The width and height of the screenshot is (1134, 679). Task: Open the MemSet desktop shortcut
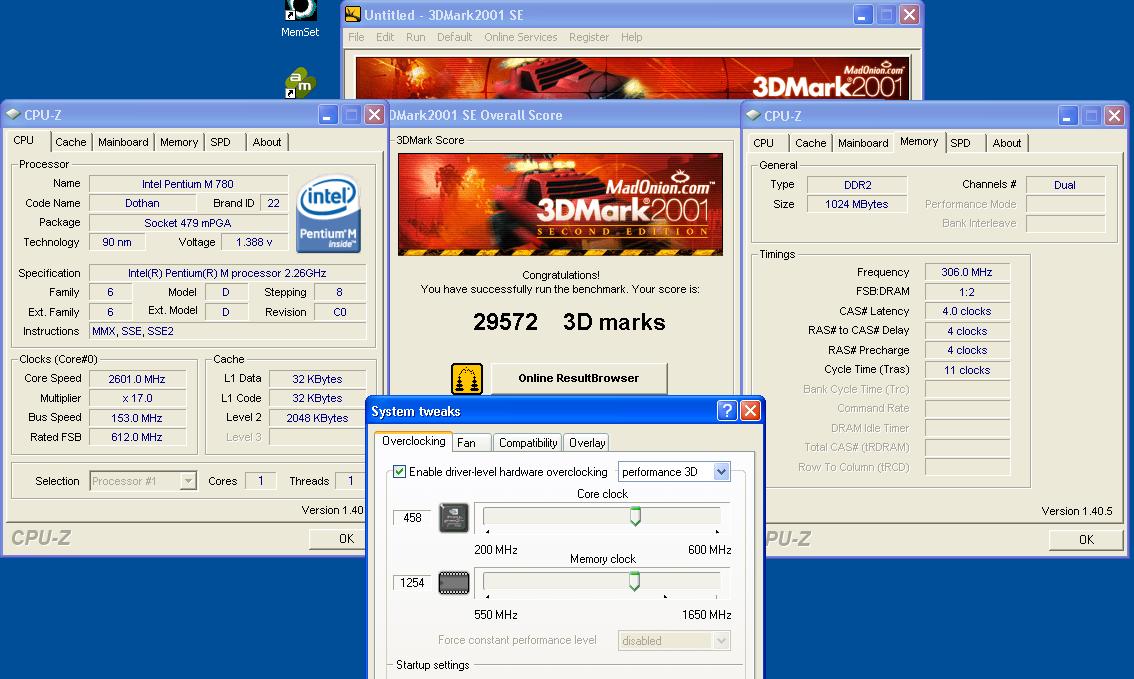(x=299, y=18)
